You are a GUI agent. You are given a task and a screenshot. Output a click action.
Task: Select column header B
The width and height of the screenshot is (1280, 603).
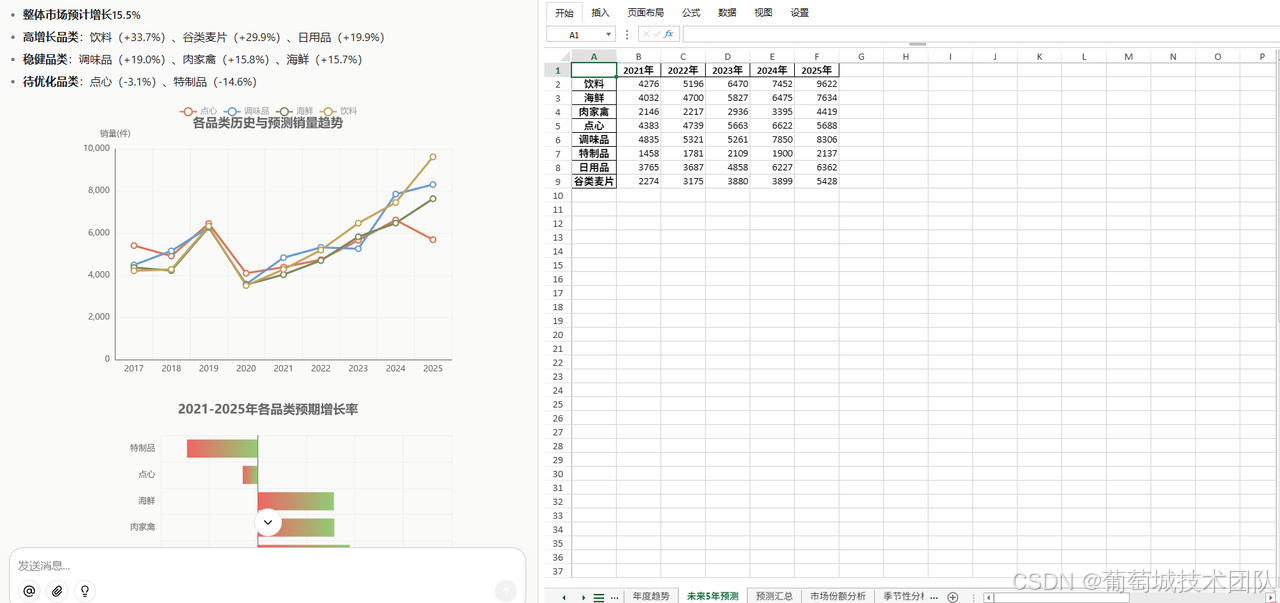[x=638, y=56]
